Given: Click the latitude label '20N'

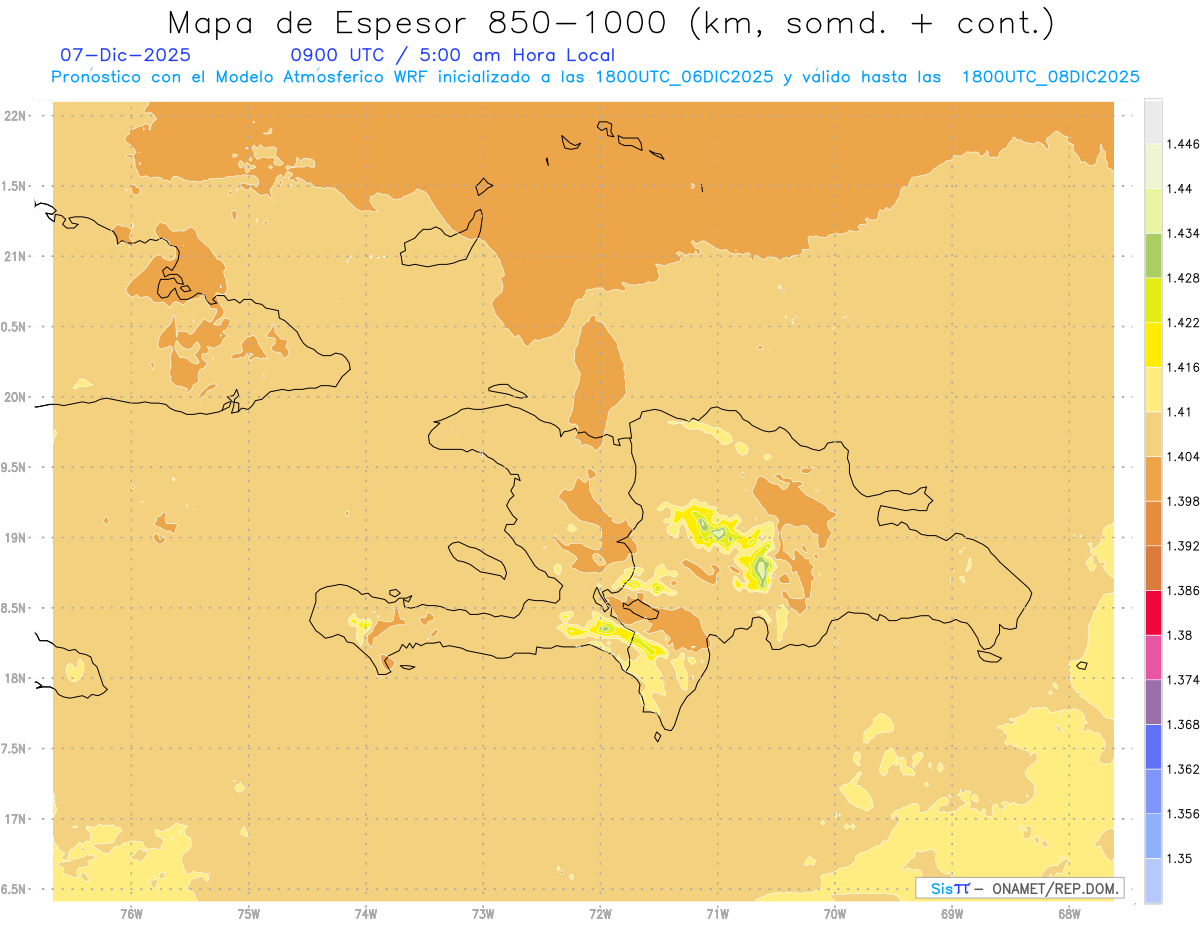Looking at the screenshot, I should [x=15, y=397].
